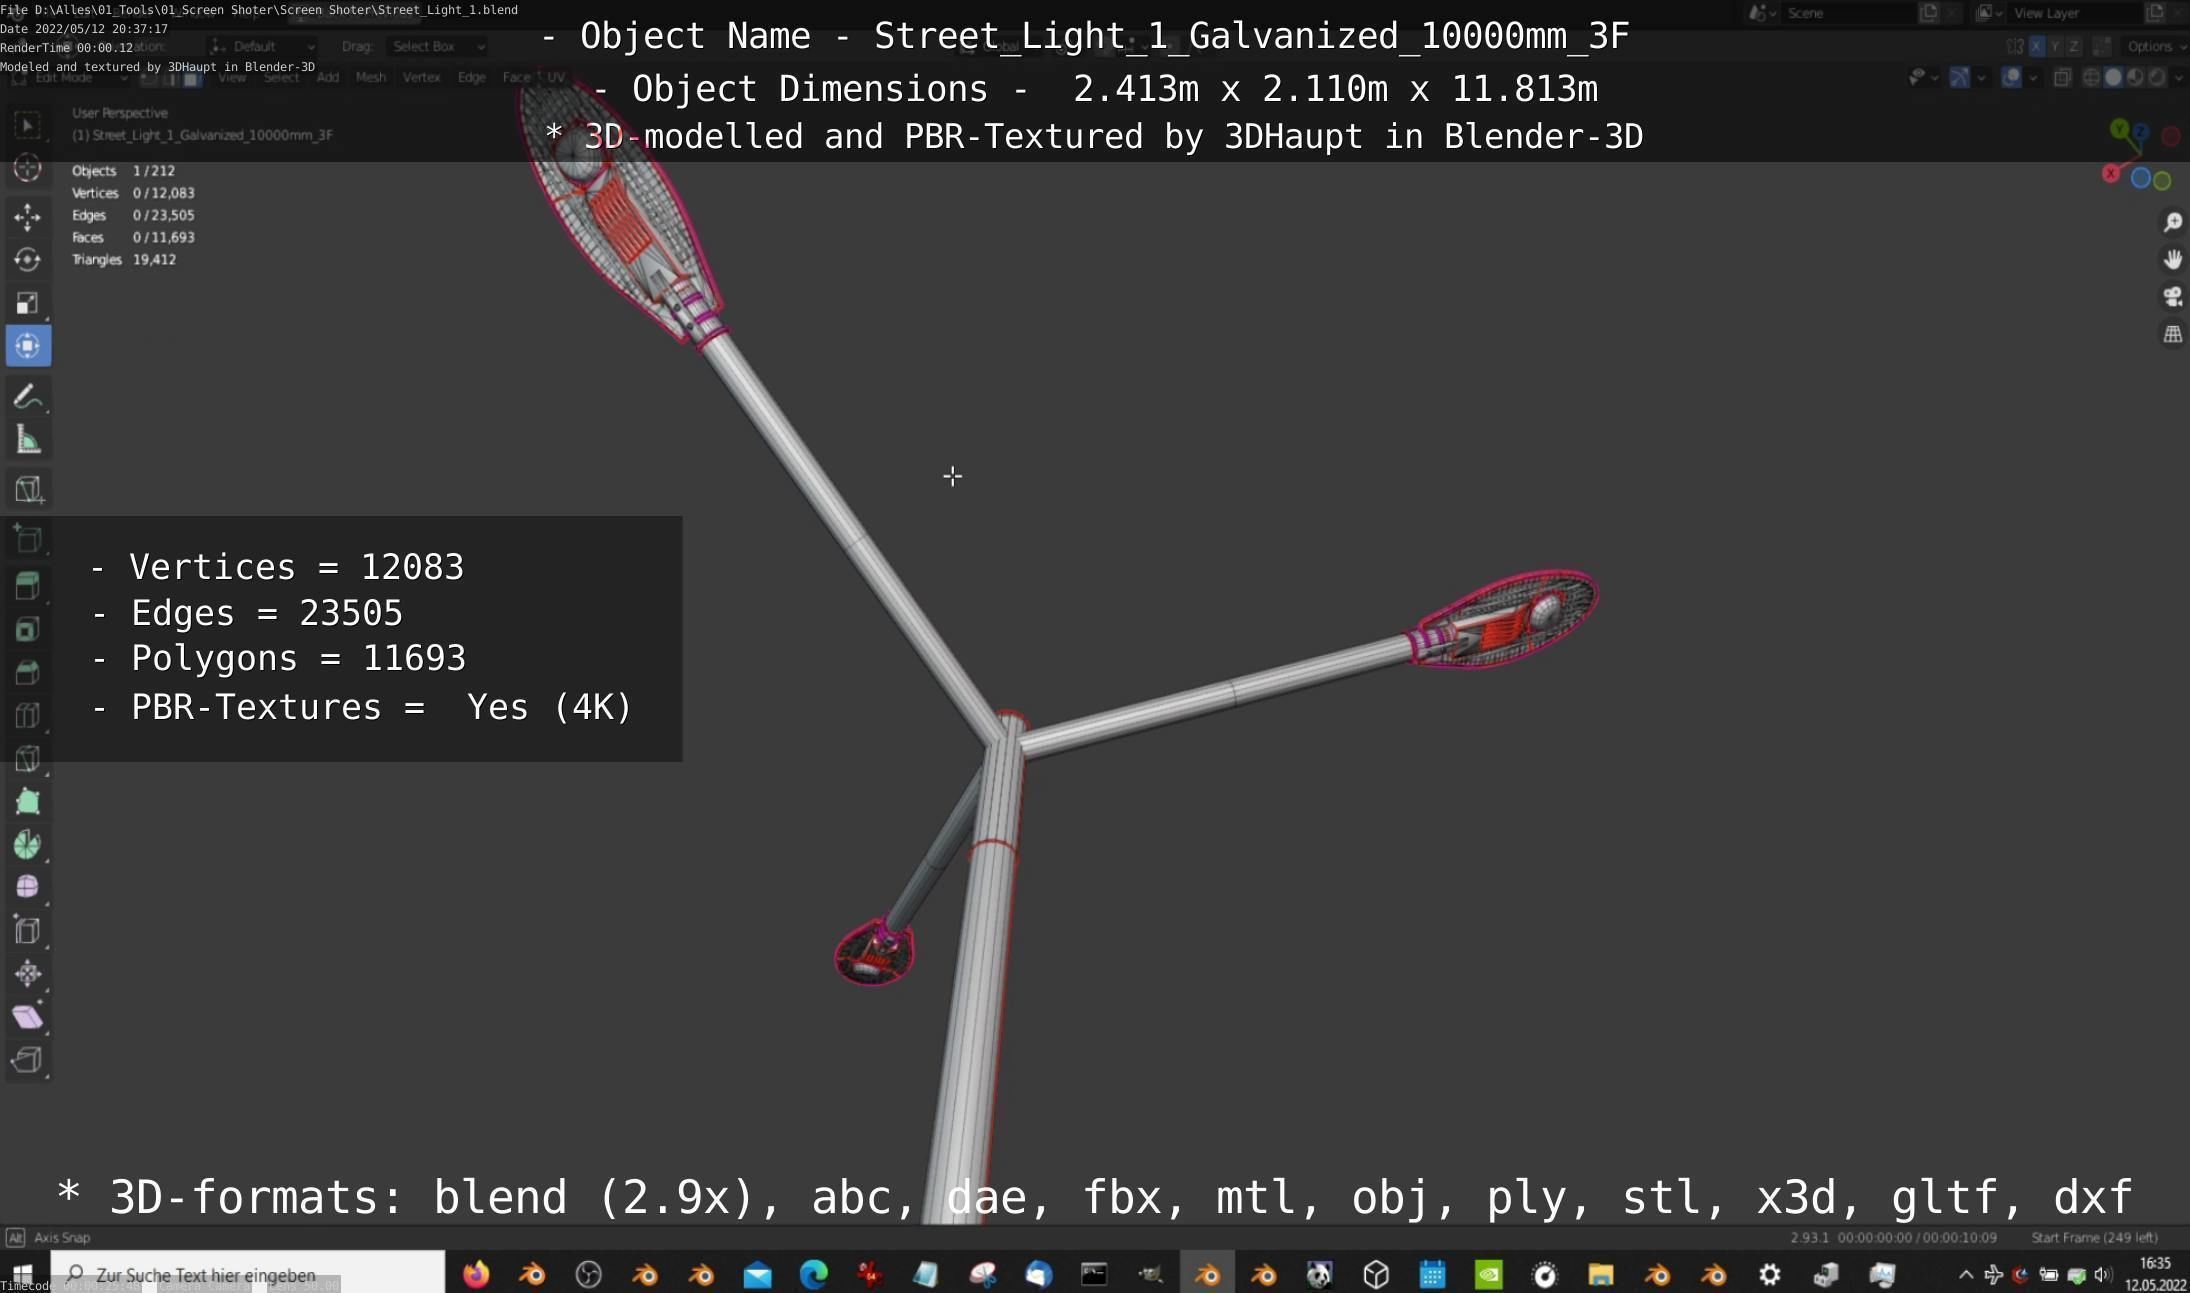
Task: Click the View Layer name field
Action: [2075, 13]
